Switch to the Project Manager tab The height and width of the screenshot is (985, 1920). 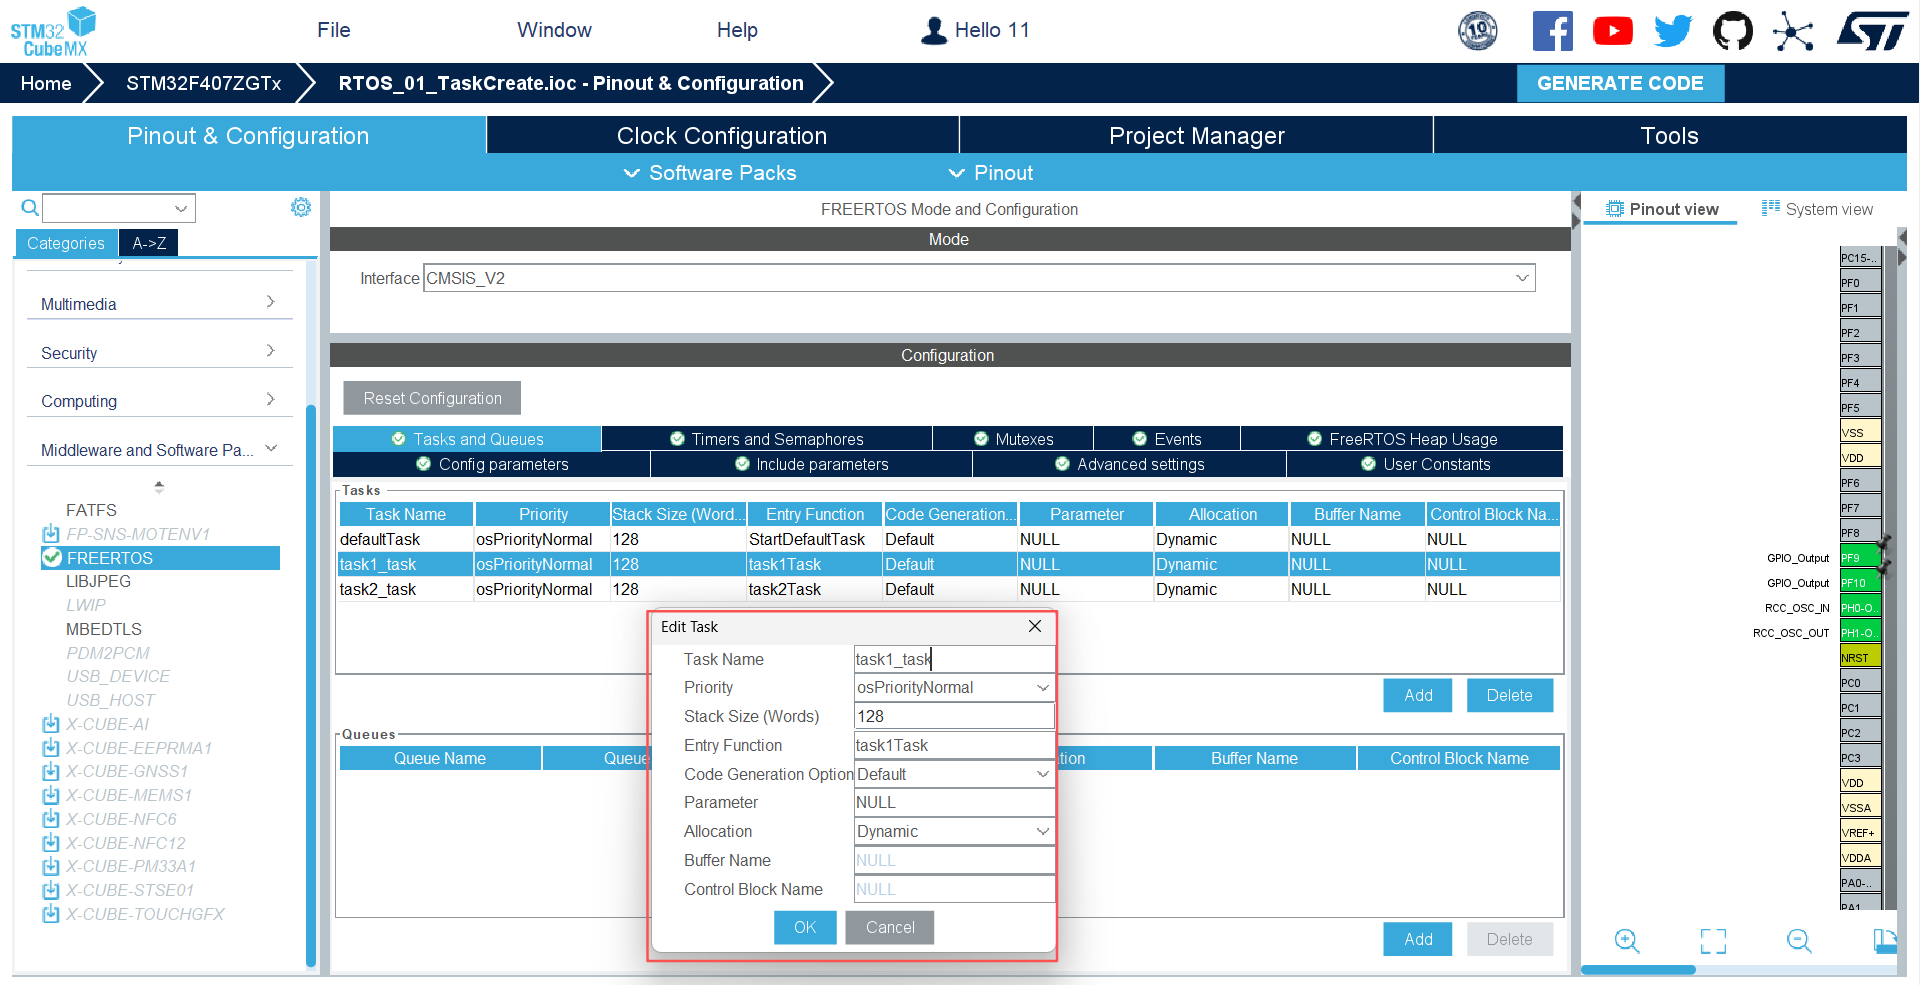coord(1196,135)
